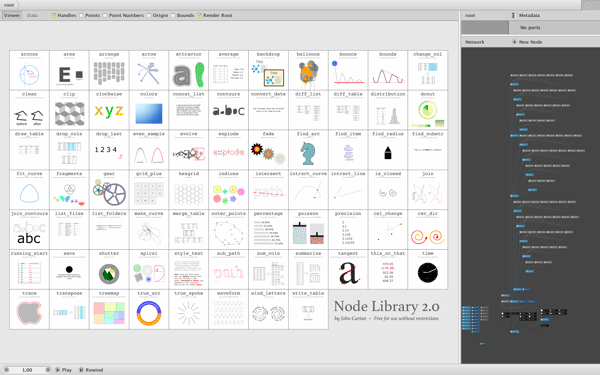Click the New Node button
This screenshot has width=600, height=375.
[x=527, y=42]
